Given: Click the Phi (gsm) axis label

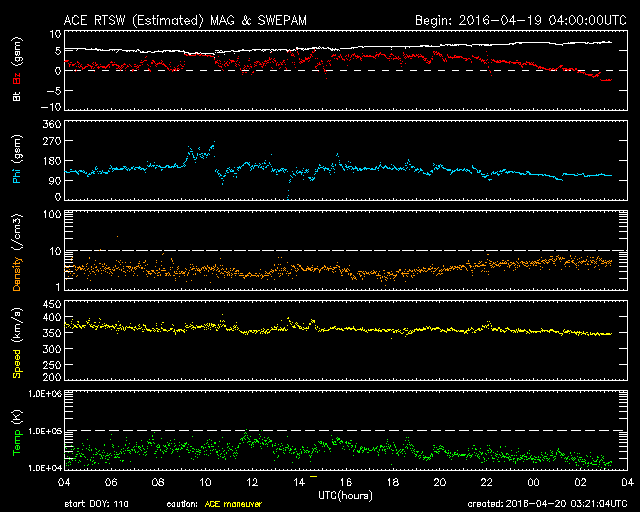Looking at the screenshot, I should click(x=17, y=159).
